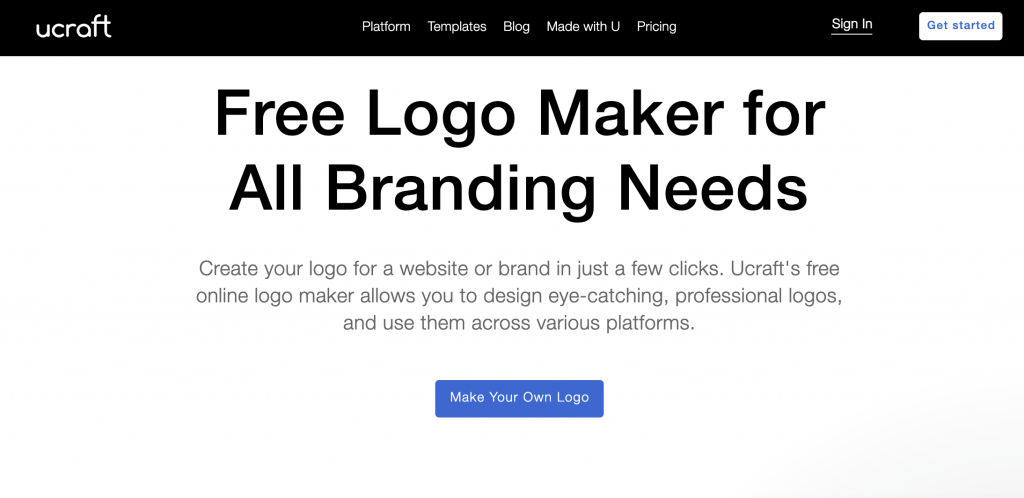Click the Sign In link
The width and height of the screenshot is (1024, 498).
[x=852, y=25]
